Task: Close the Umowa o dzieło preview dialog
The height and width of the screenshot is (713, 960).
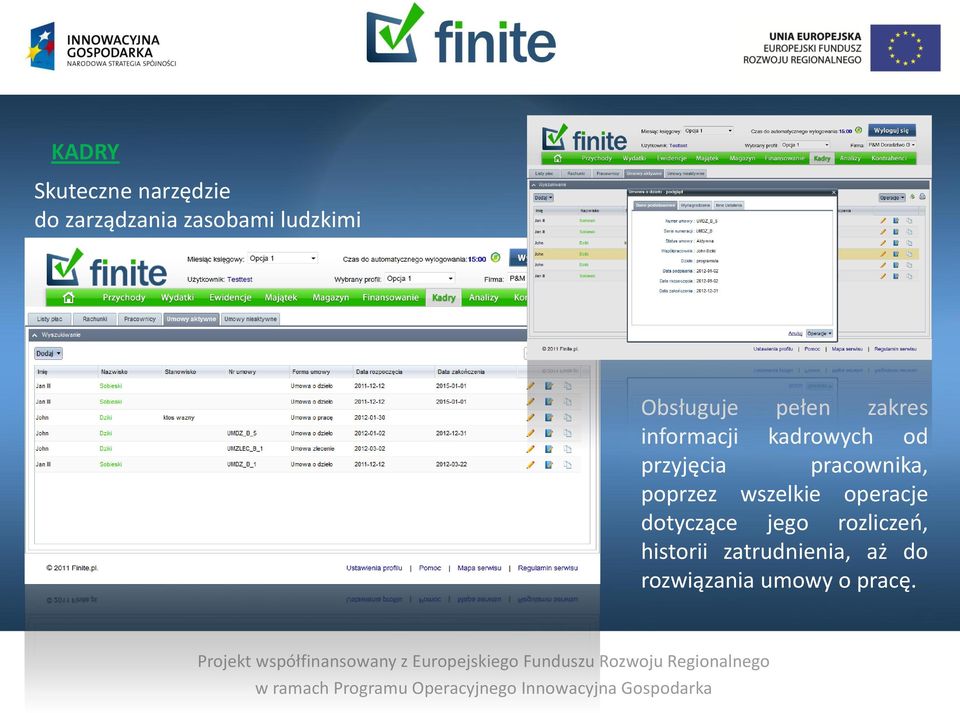Action: (833, 192)
